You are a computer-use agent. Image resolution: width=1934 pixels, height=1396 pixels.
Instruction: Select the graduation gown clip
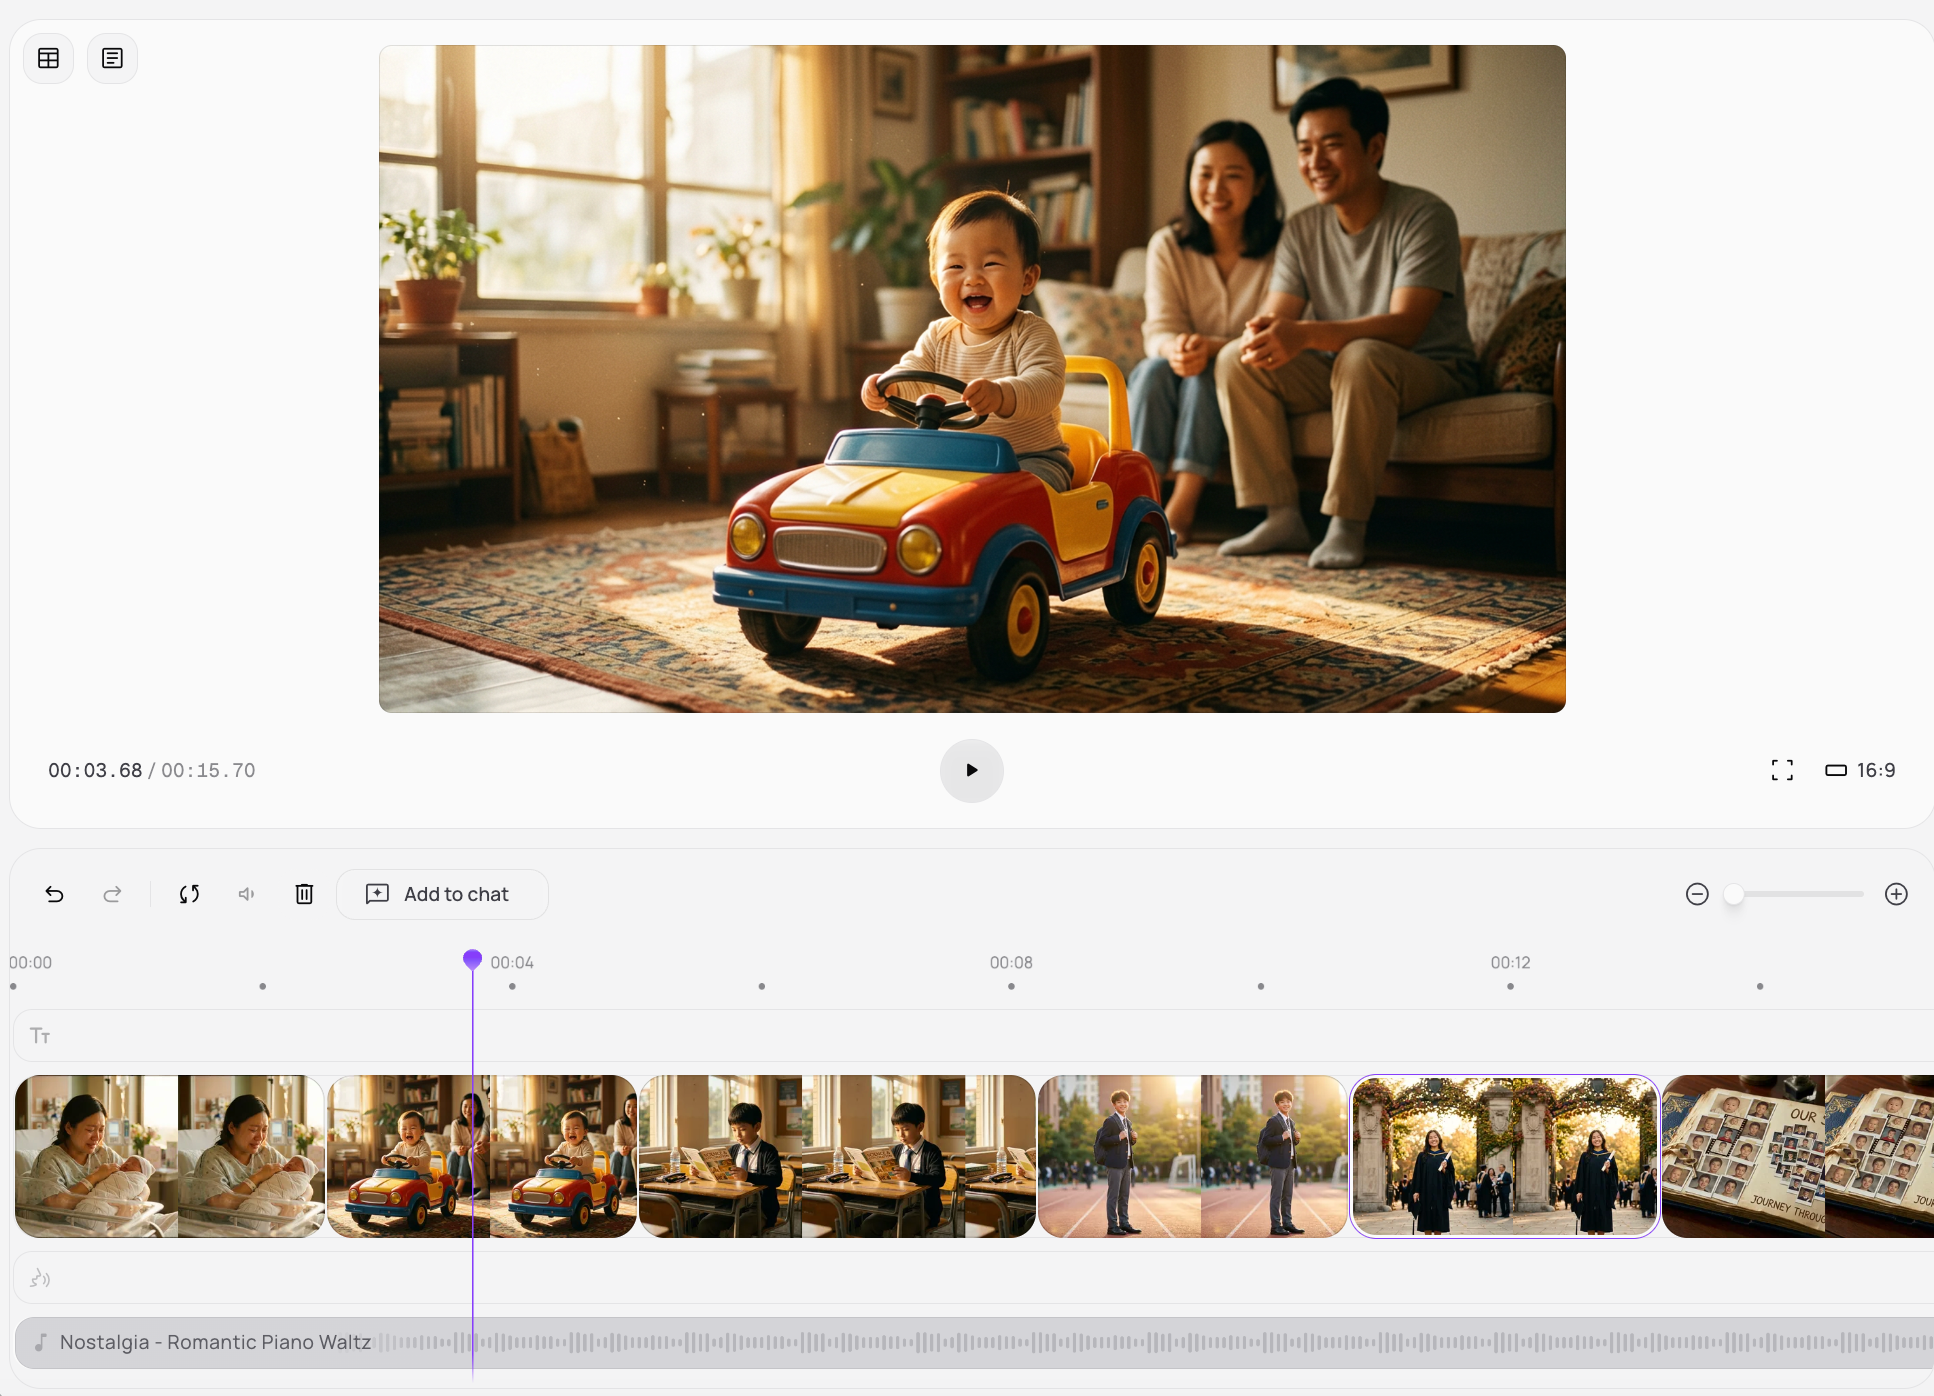[x=1504, y=1156]
